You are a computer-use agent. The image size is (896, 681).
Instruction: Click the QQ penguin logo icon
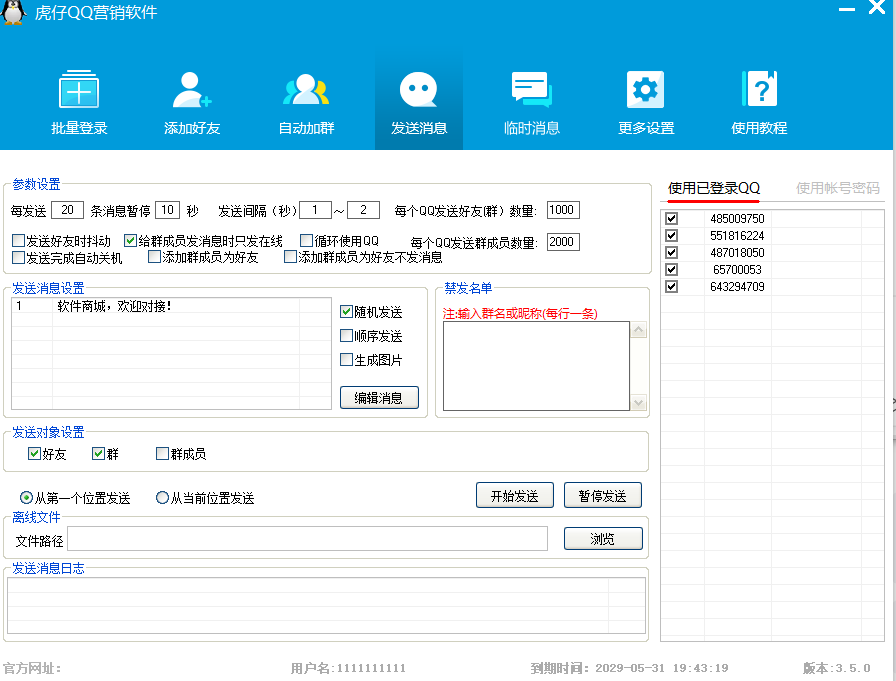(x=13, y=12)
